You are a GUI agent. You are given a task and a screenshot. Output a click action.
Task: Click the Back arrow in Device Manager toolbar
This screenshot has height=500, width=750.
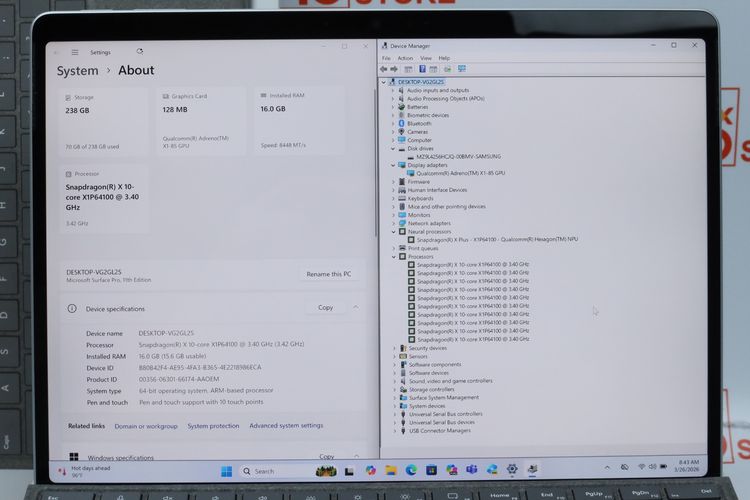[384, 69]
